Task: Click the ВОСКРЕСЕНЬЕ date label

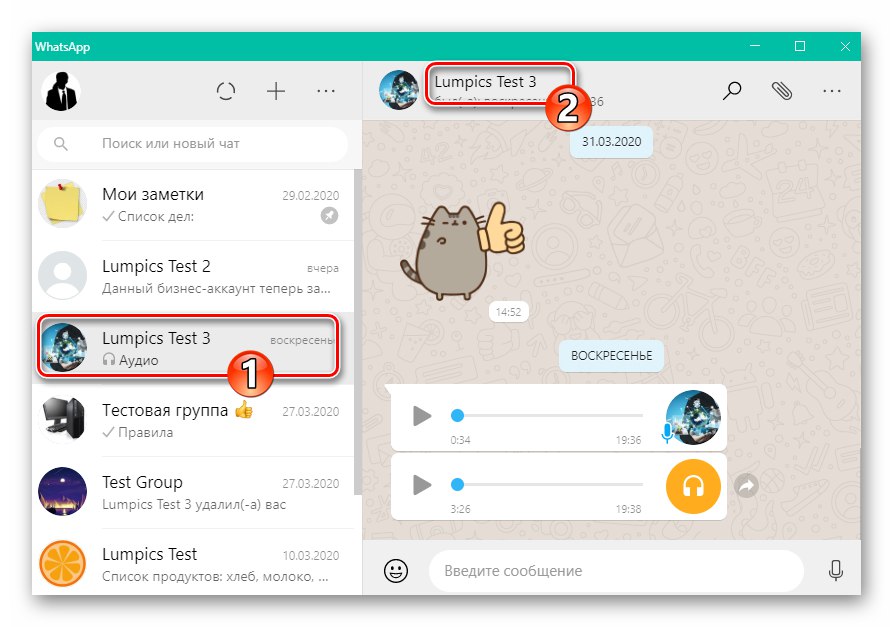Action: pyautogui.click(x=611, y=356)
